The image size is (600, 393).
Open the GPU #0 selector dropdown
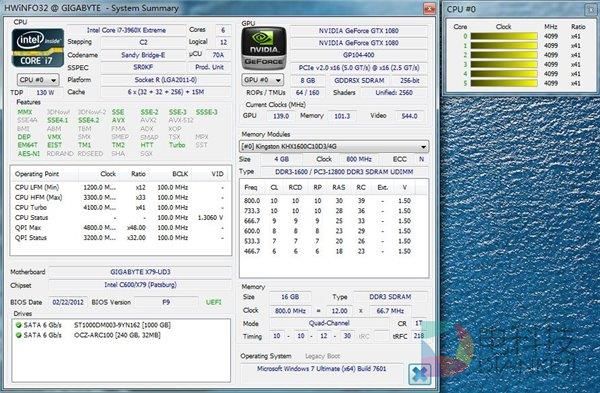coord(262,80)
